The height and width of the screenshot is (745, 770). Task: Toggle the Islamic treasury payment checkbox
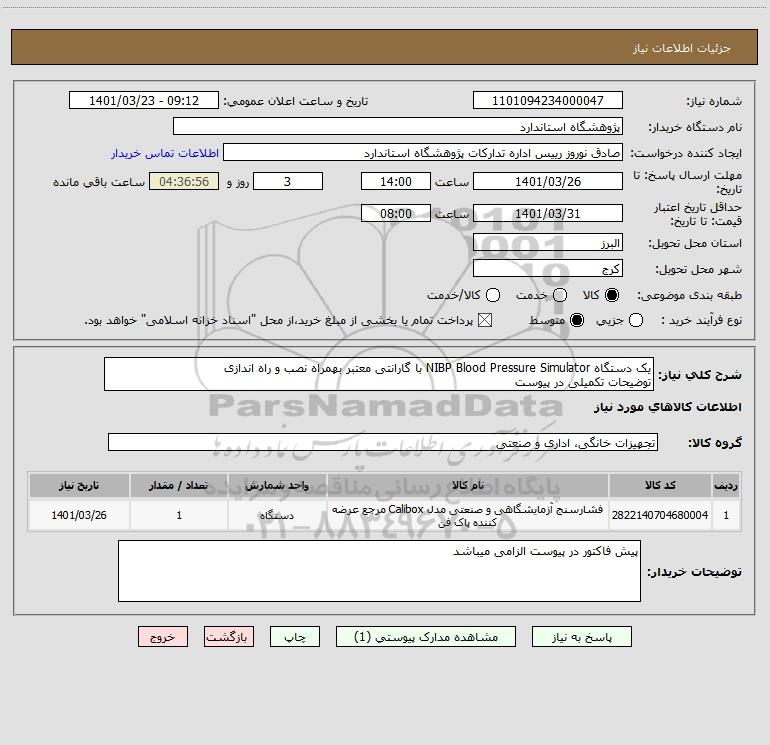485,320
